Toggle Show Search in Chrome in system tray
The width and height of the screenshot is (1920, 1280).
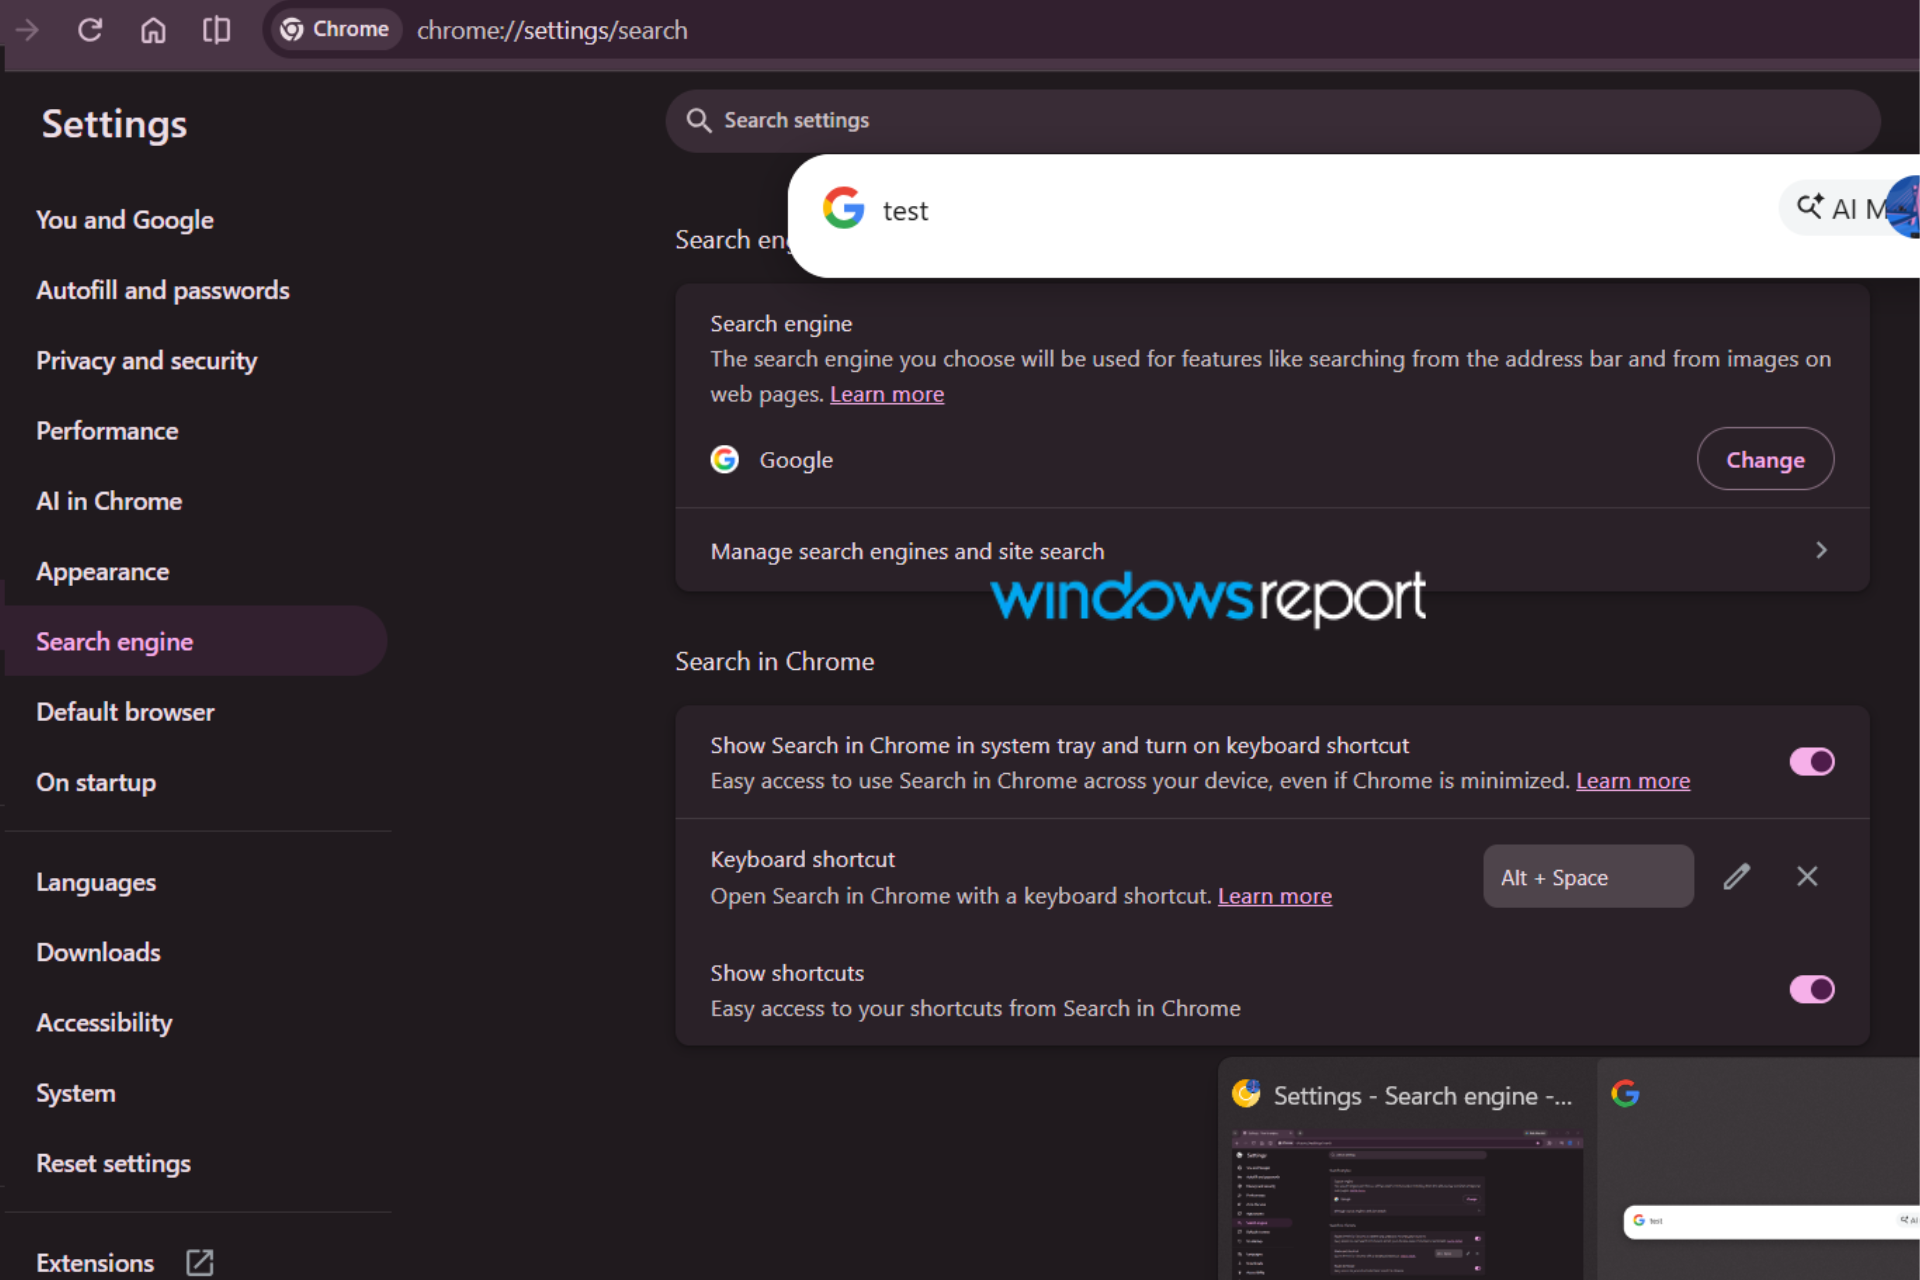coord(1811,762)
